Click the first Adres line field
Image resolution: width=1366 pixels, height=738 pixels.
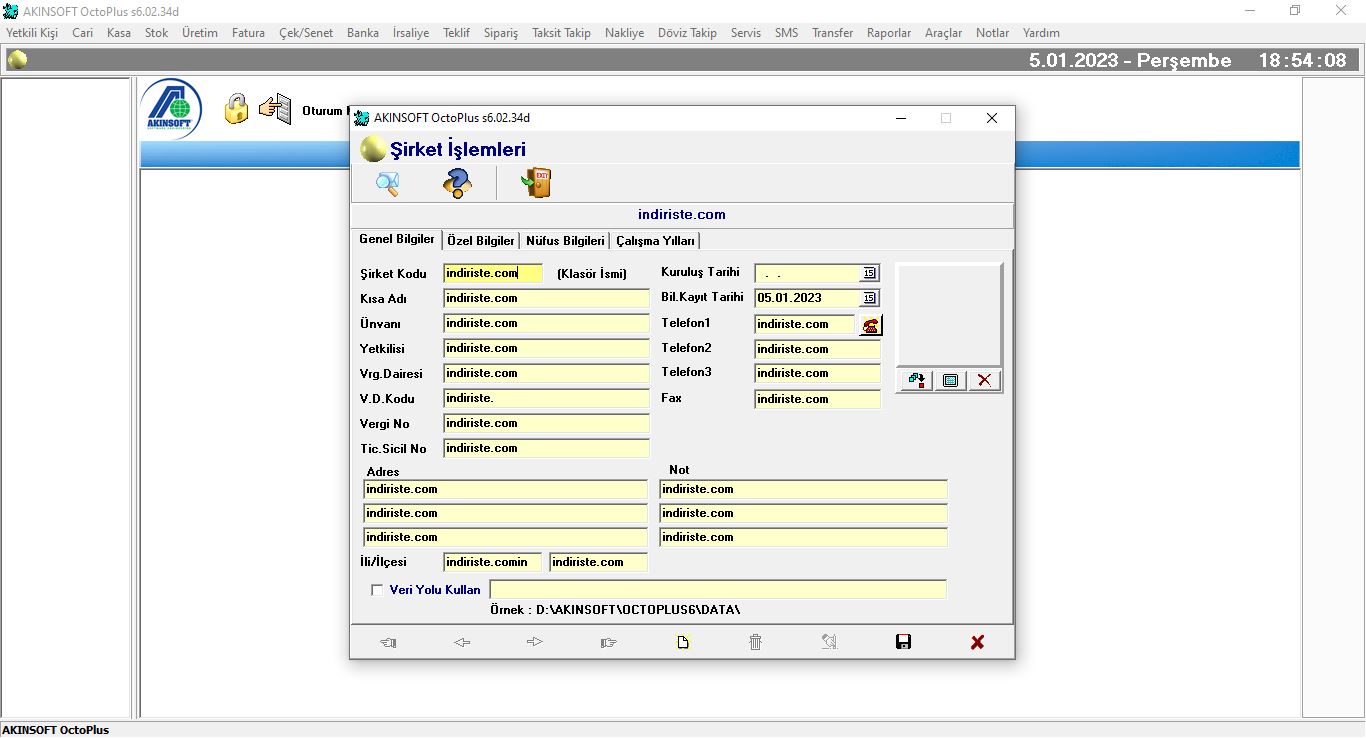pyautogui.click(x=506, y=489)
